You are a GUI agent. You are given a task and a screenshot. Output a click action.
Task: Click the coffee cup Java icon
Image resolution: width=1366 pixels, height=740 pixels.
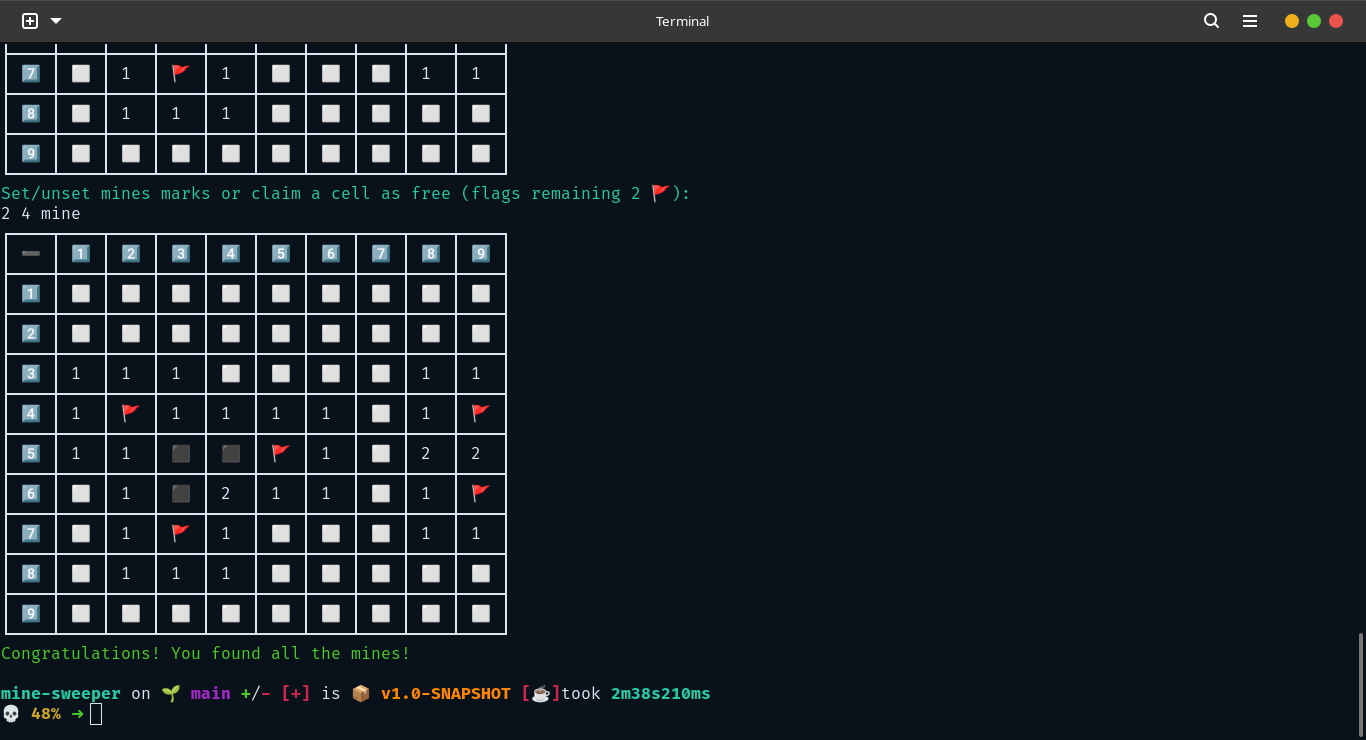[x=540, y=693]
